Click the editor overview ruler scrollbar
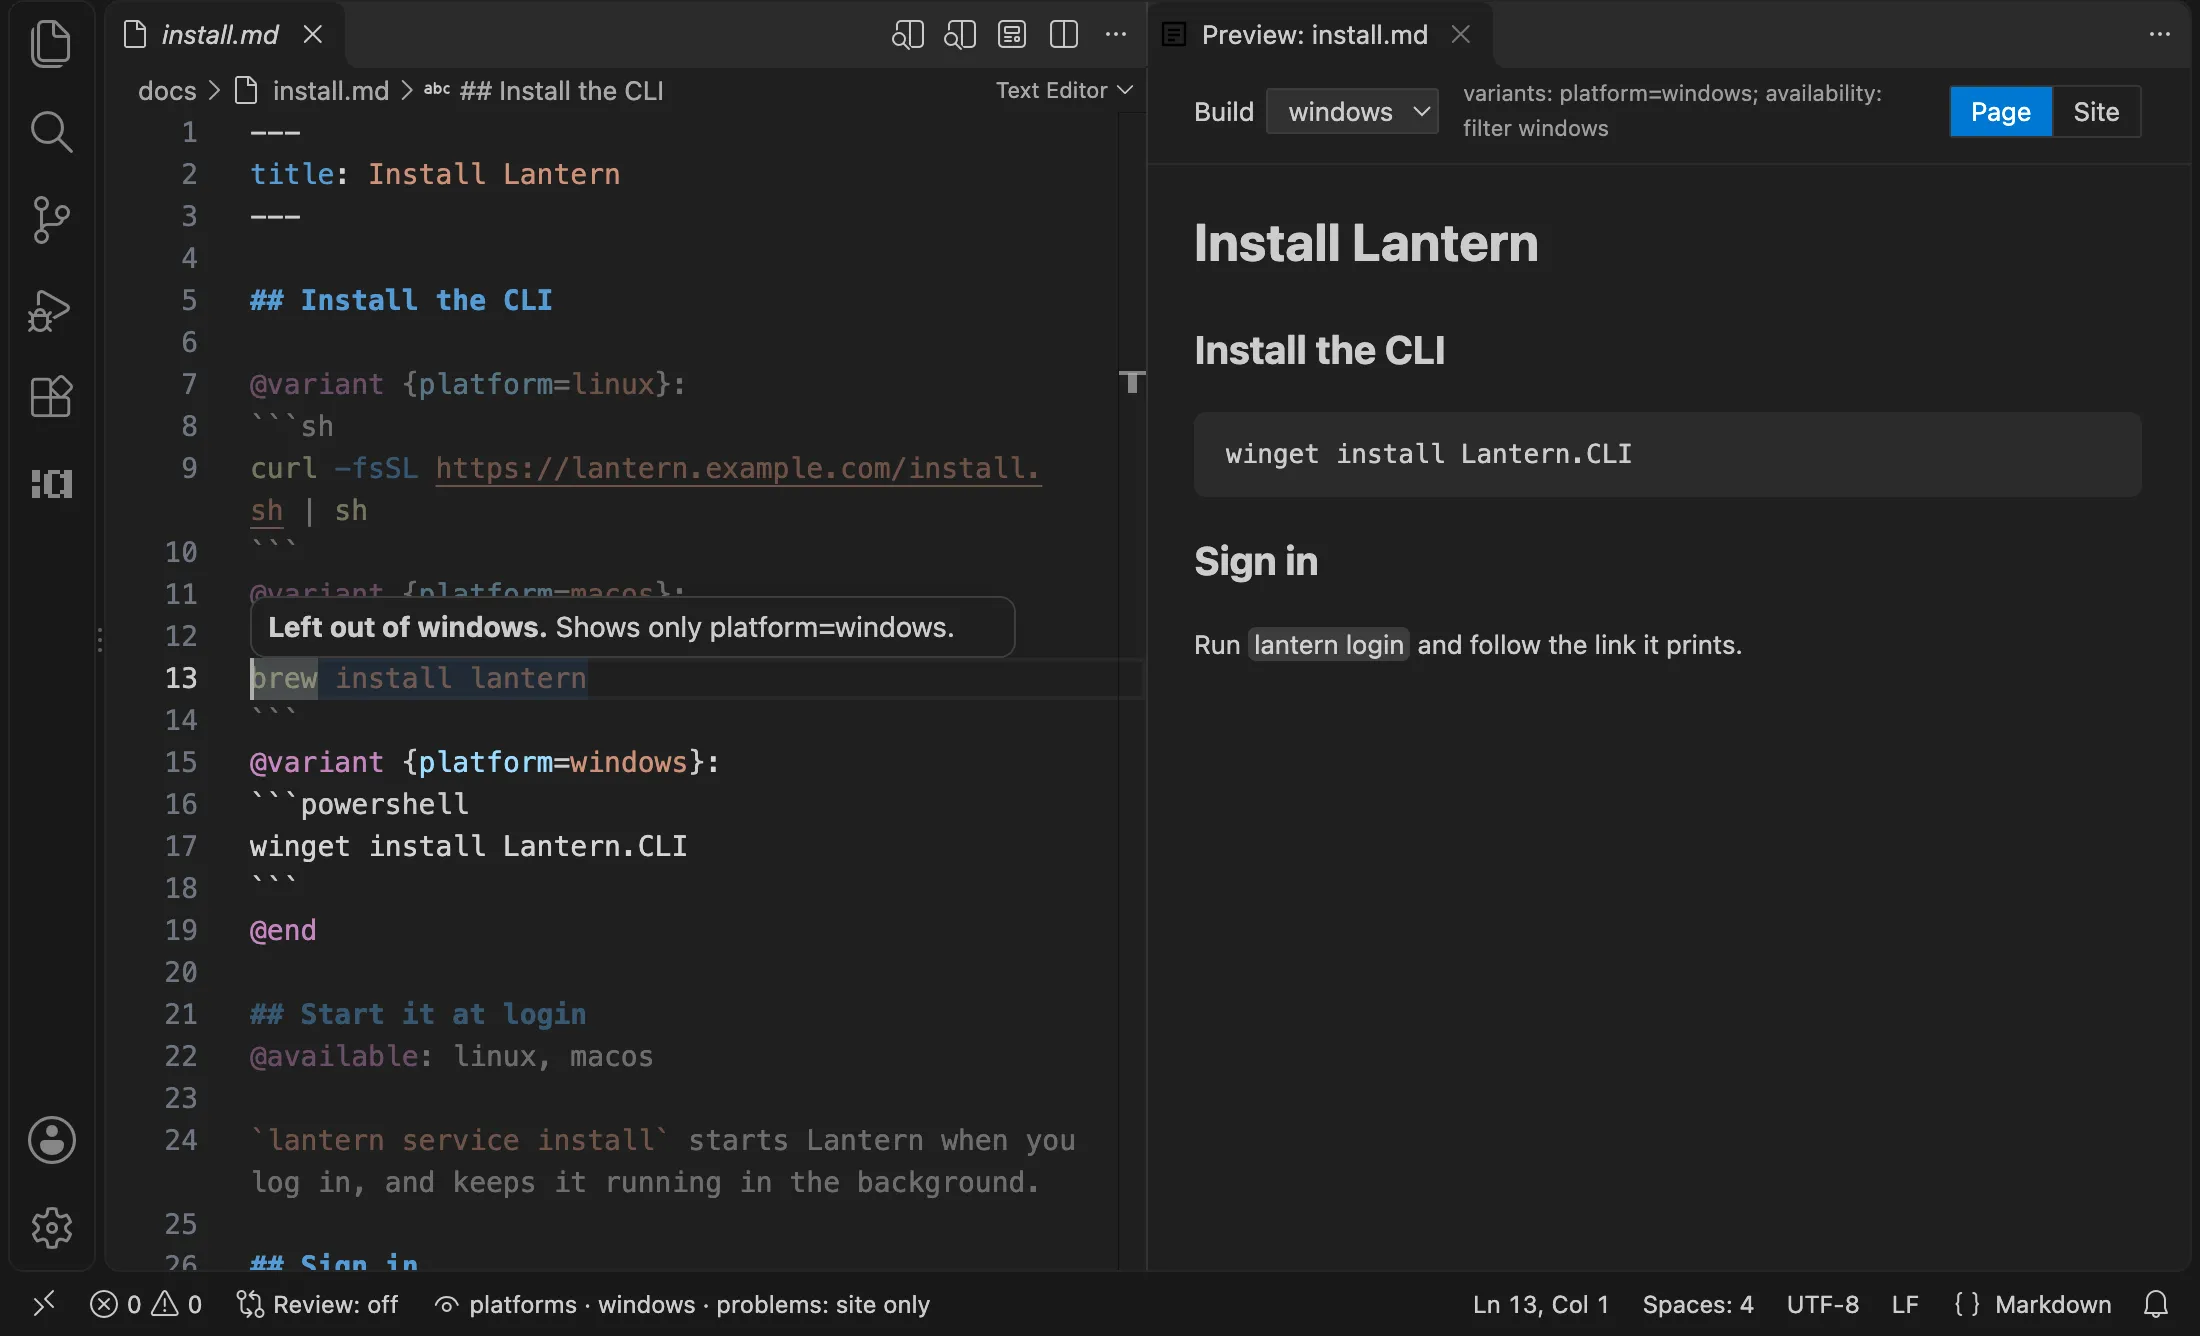 tap(1132, 690)
